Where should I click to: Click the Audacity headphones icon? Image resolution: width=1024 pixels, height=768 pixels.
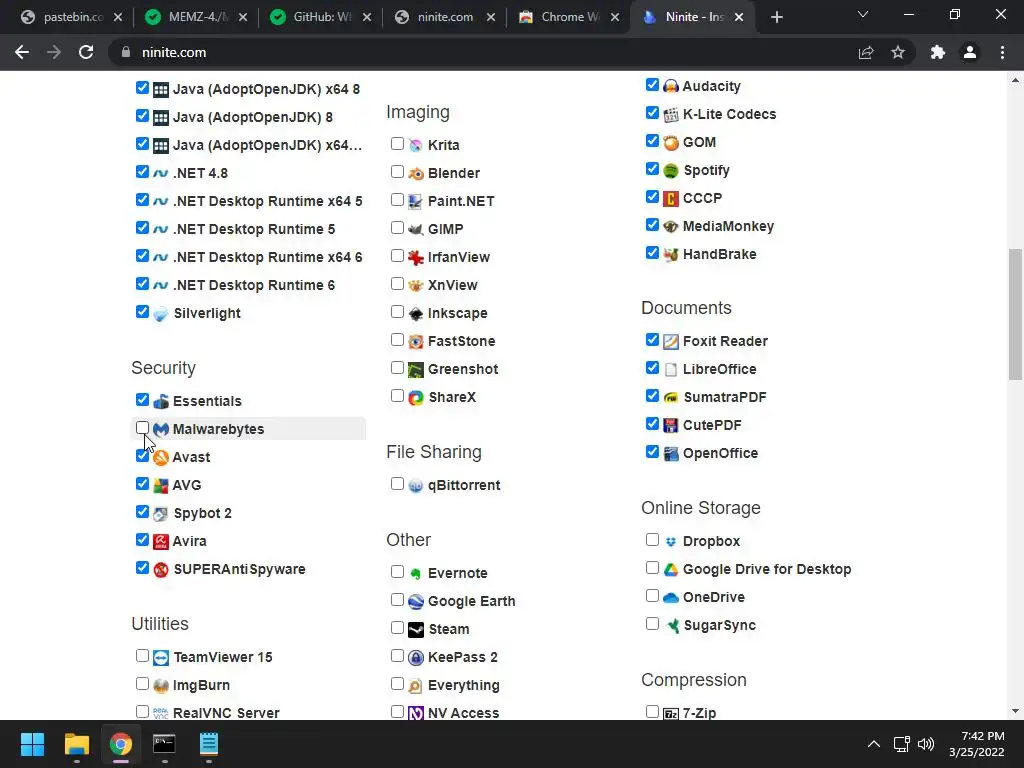[671, 86]
